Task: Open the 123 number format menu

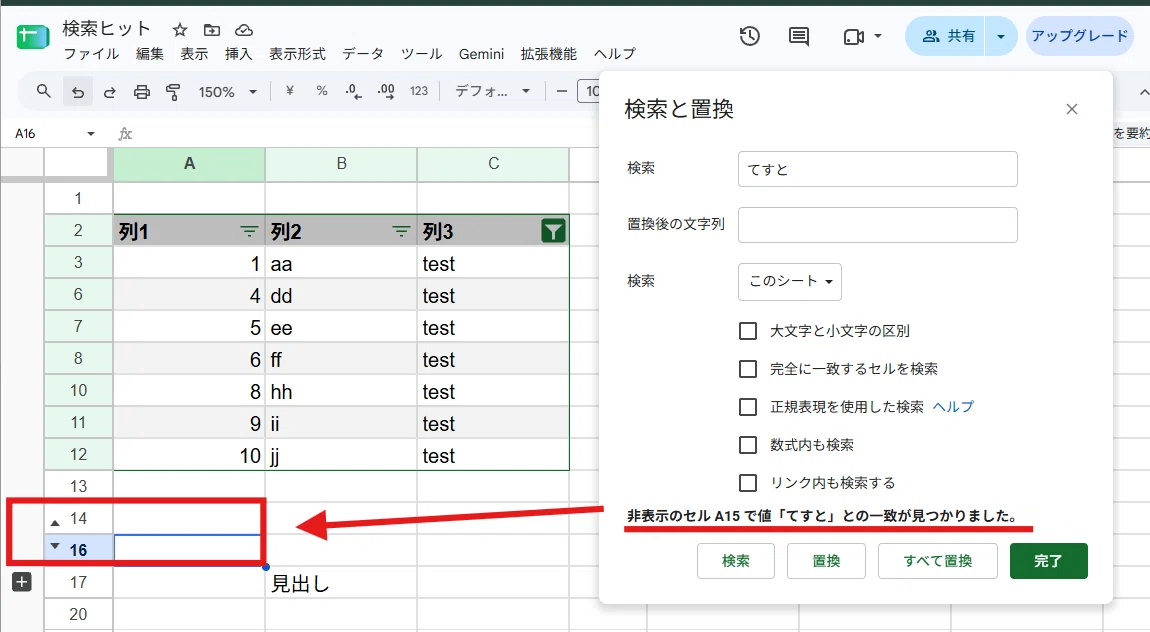Action: 419,91
